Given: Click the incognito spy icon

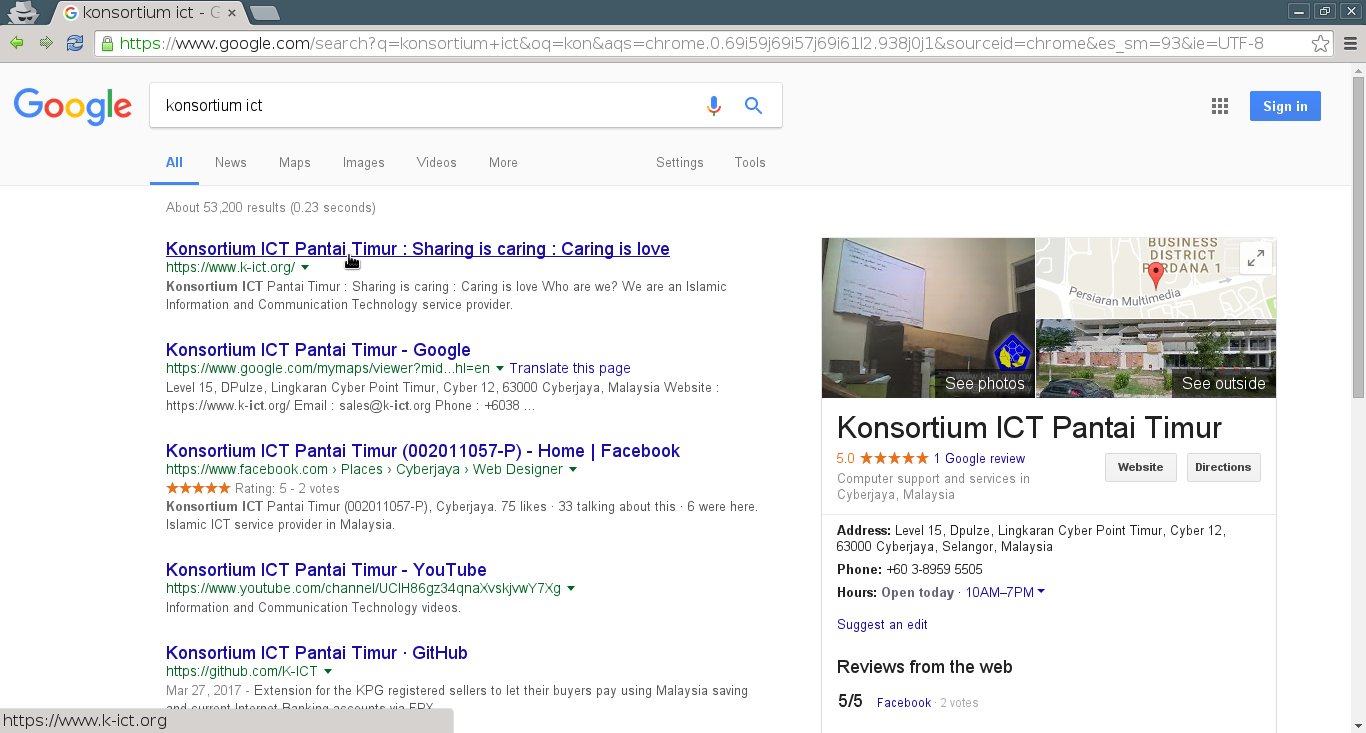Looking at the screenshot, I should point(24,12).
